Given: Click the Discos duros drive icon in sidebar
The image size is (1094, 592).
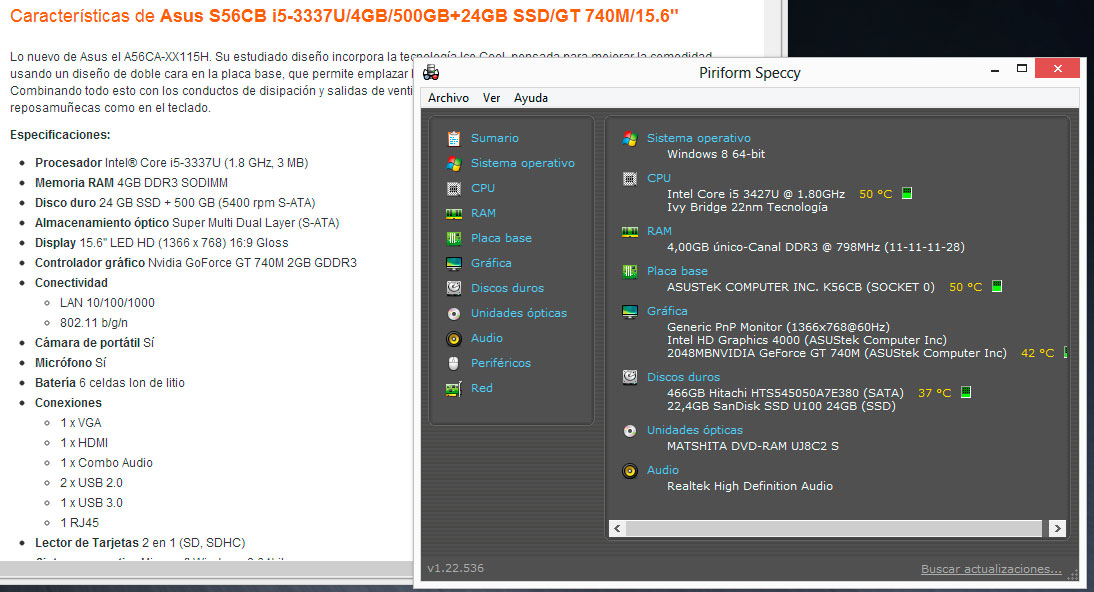Looking at the screenshot, I should coord(454,288).
